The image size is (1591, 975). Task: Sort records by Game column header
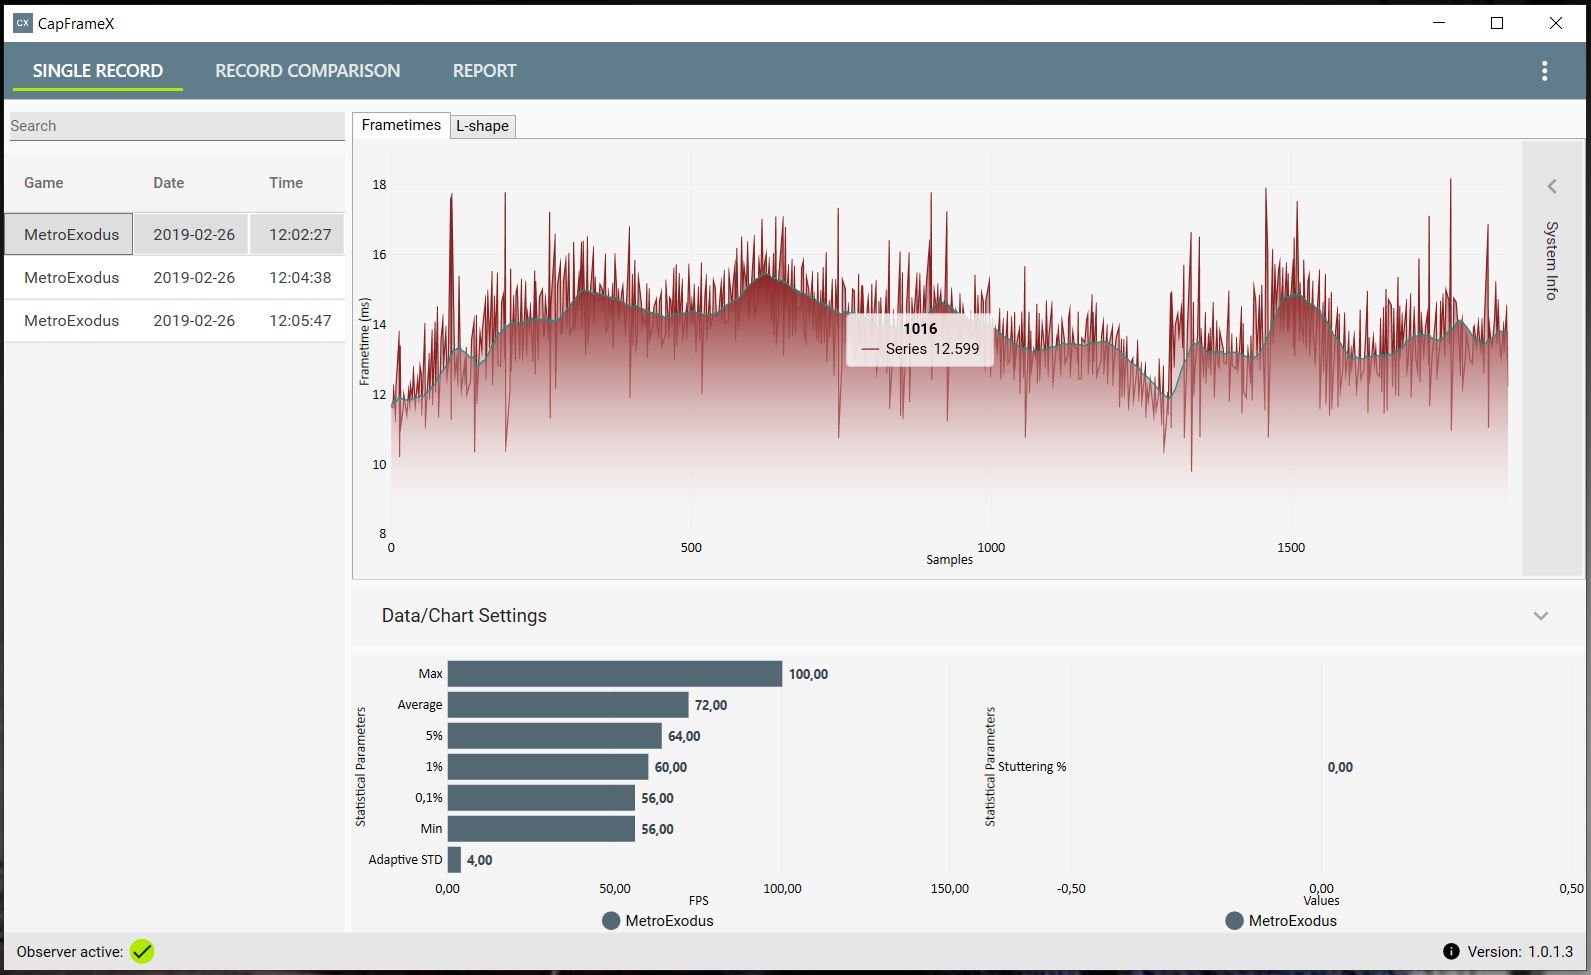[44, 183]
